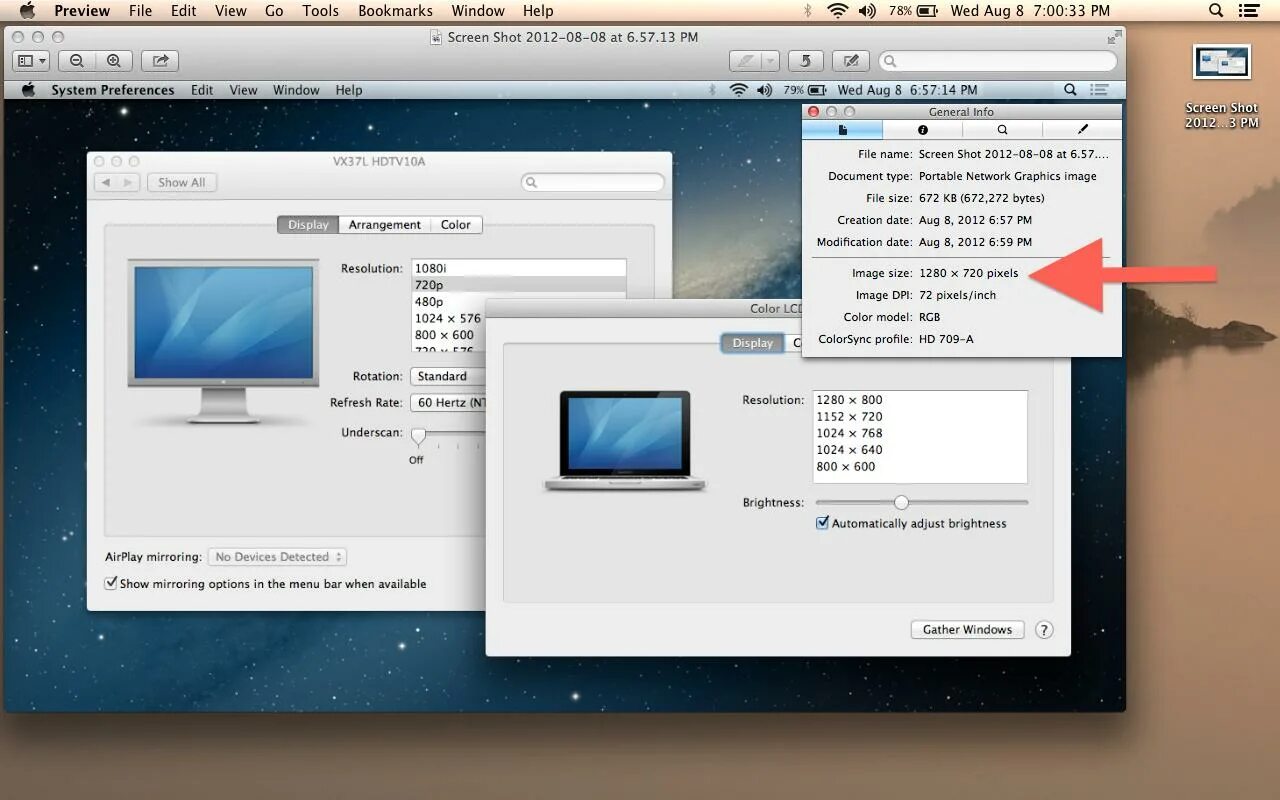Click back arrow in VX37L HDTV10A window
This screenshot has height=800, width=1280.
coord(106,182)
